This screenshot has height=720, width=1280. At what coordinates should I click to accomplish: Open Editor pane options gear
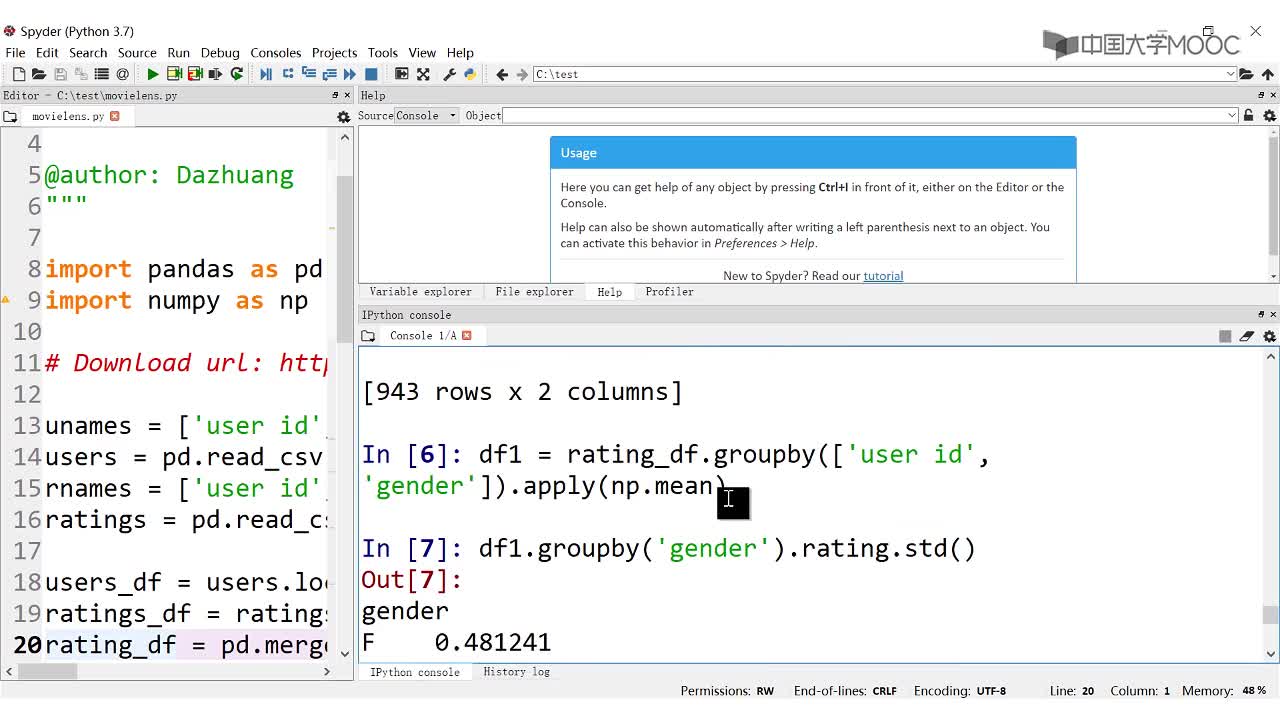point(343,117)
